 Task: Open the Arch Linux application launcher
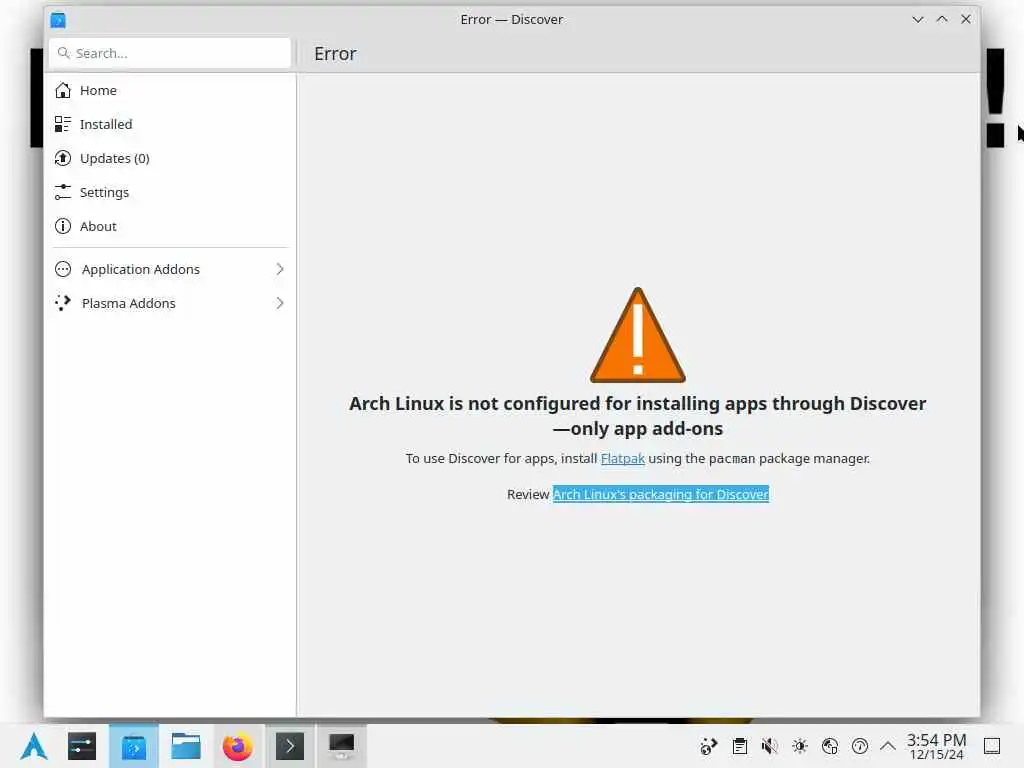[33, 746]
